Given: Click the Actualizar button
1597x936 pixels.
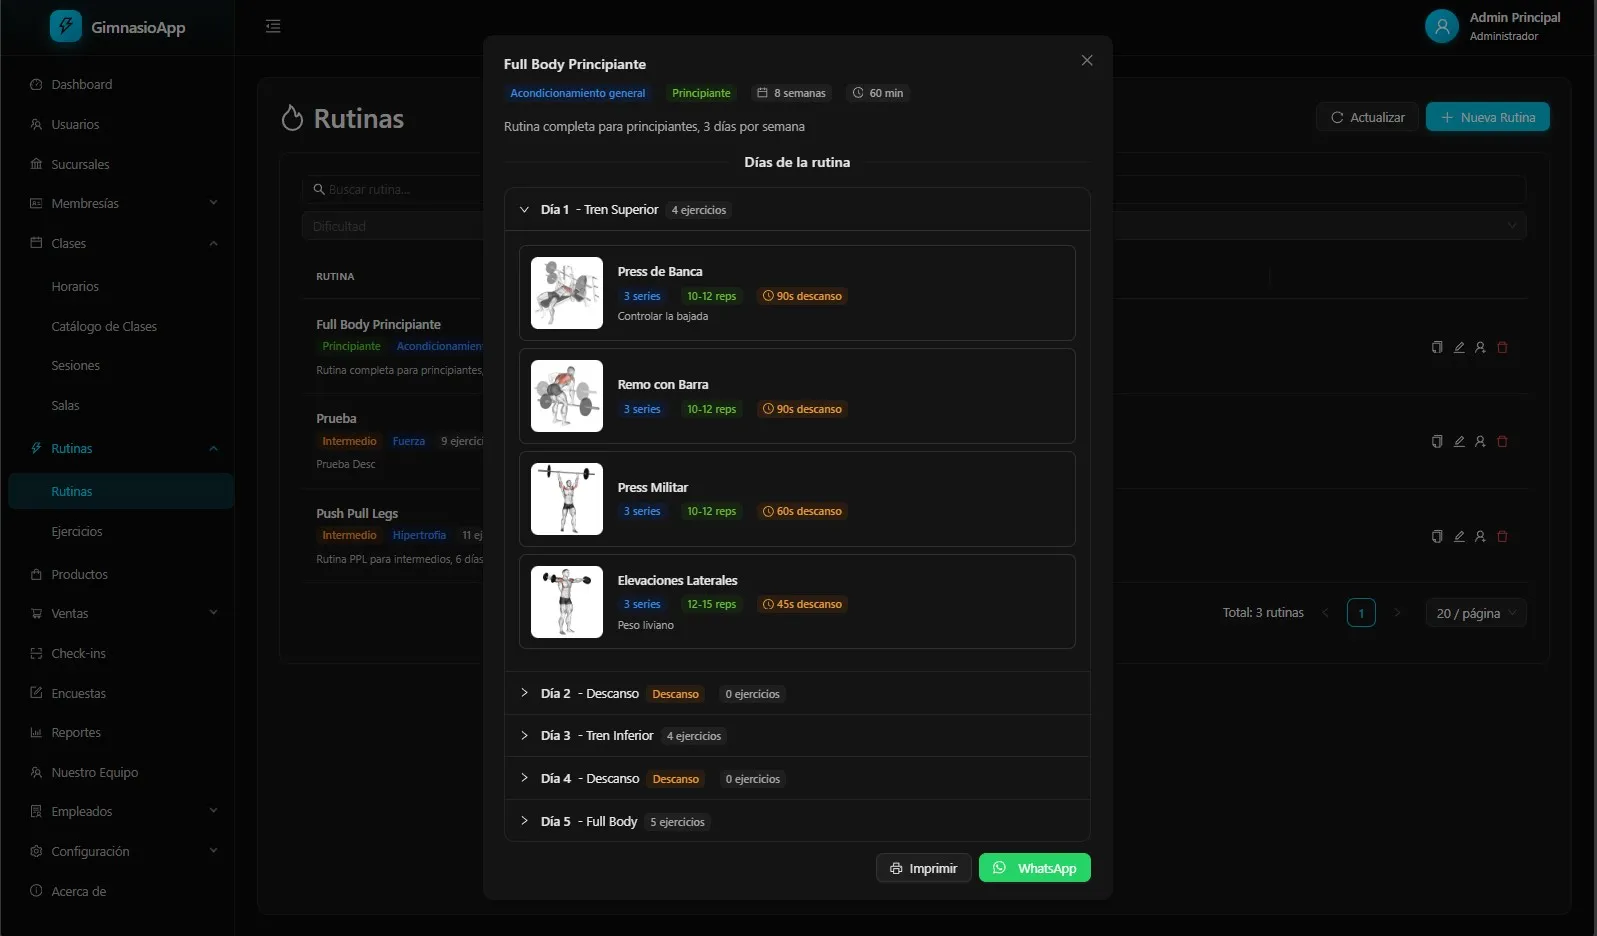Looking at the screenshot, I should [x=1367, y=117].
